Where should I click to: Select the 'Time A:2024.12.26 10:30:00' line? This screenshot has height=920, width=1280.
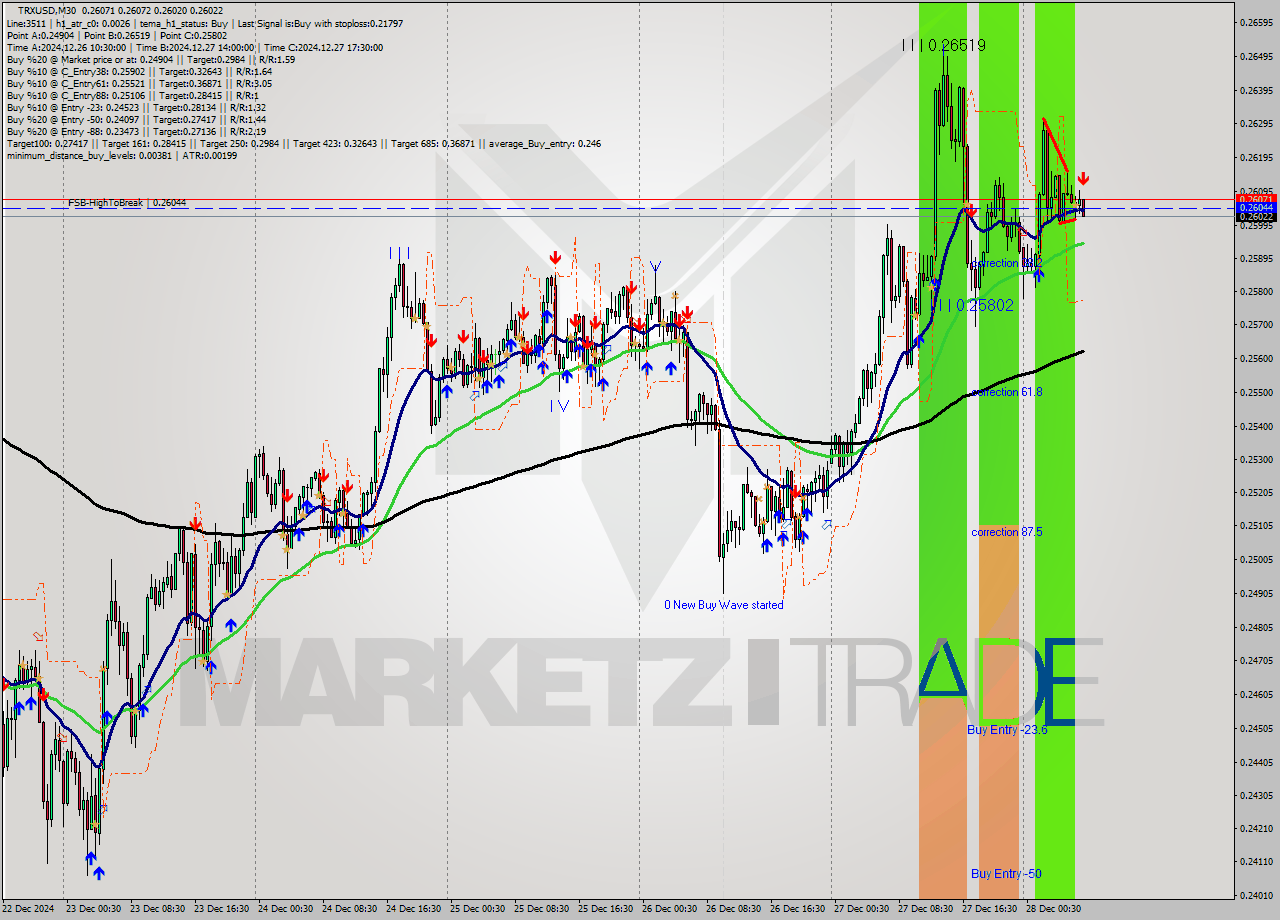pos(195,47)
